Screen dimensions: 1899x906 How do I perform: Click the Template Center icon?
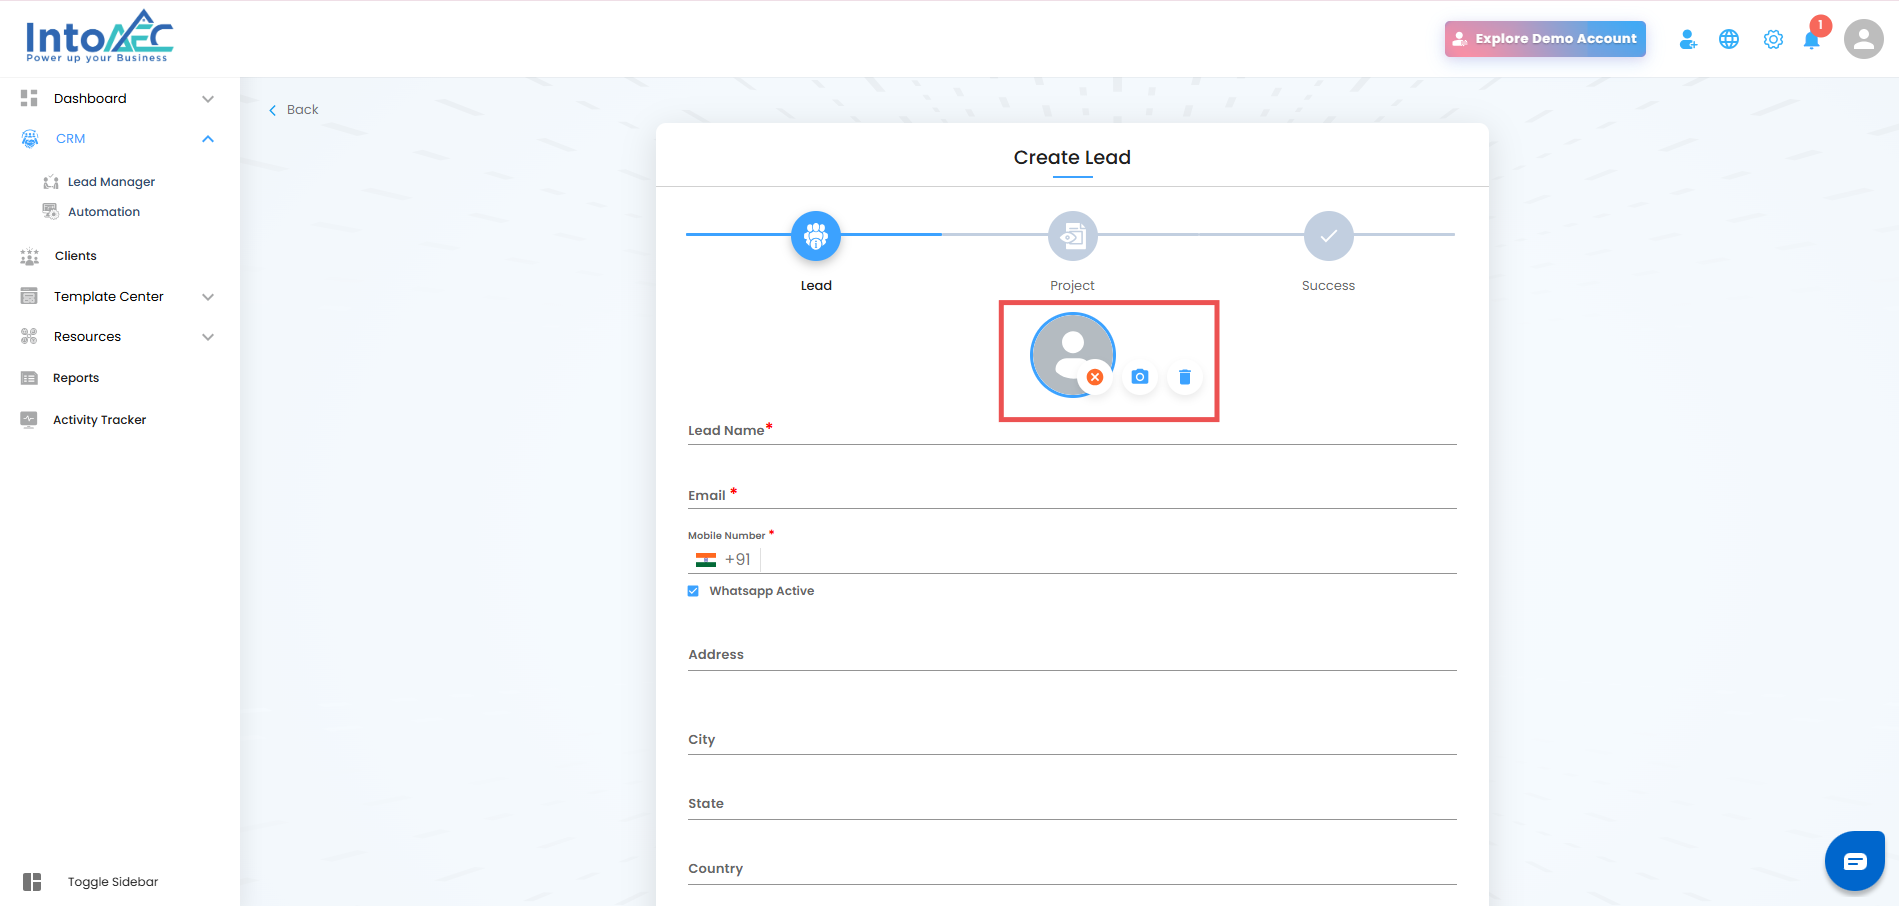pyautogui.click(x=29, y=296)
